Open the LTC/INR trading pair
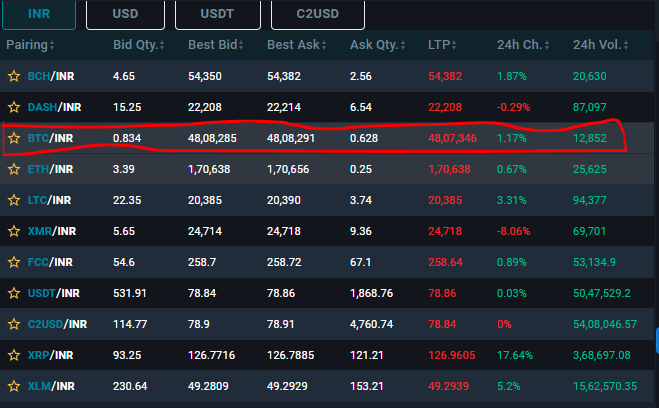659x408 pixels. (50, 200)
